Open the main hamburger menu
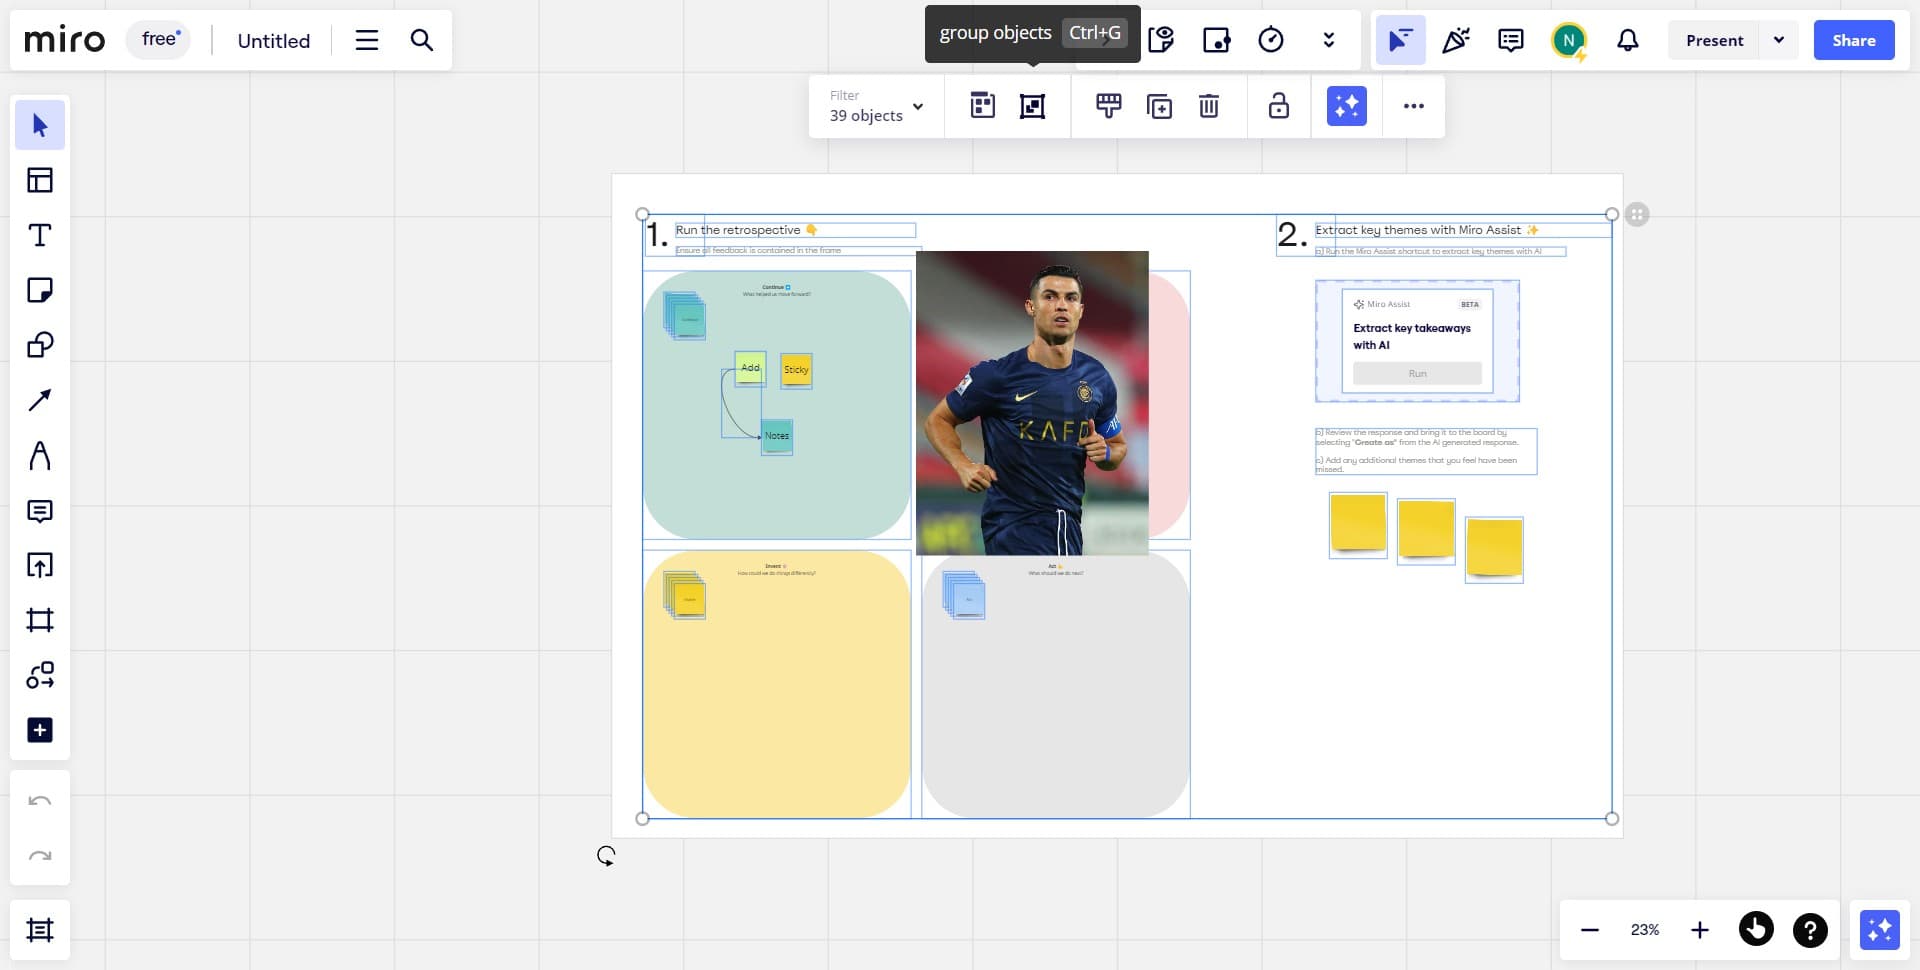This screenshot has width=1920, height=970. (366, 40)
